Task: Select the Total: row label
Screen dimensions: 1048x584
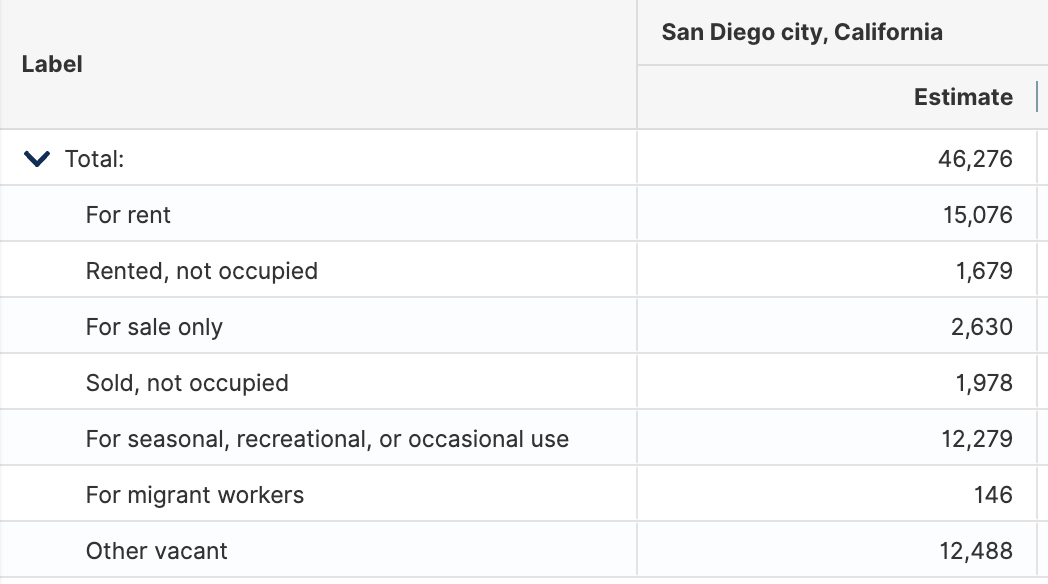Action: tap(94, 159)
